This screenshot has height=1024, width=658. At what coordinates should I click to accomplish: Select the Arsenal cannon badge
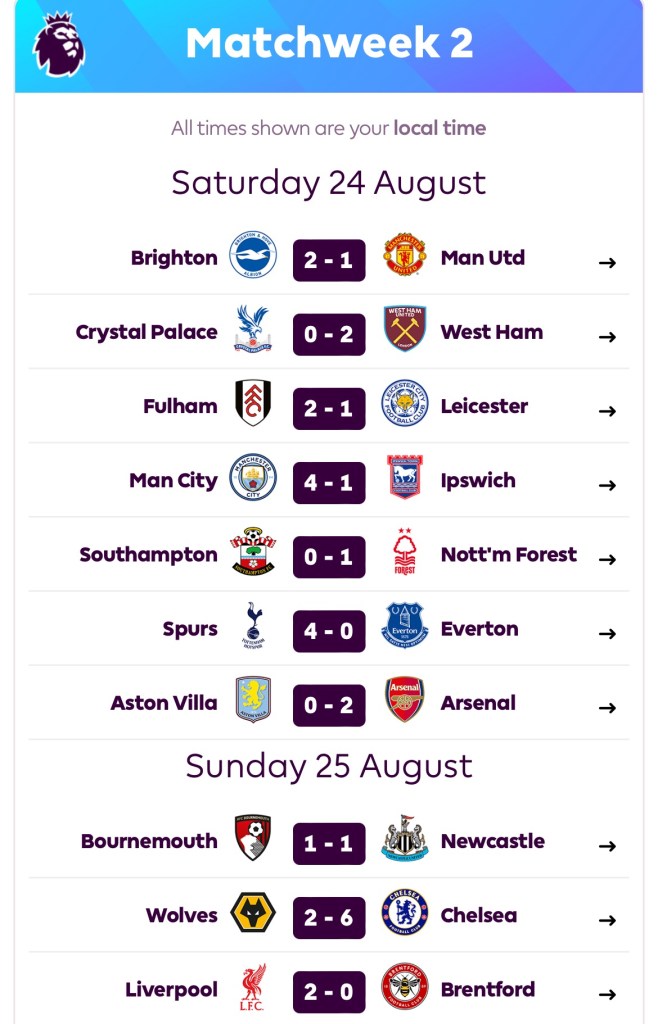coord(405,702)
